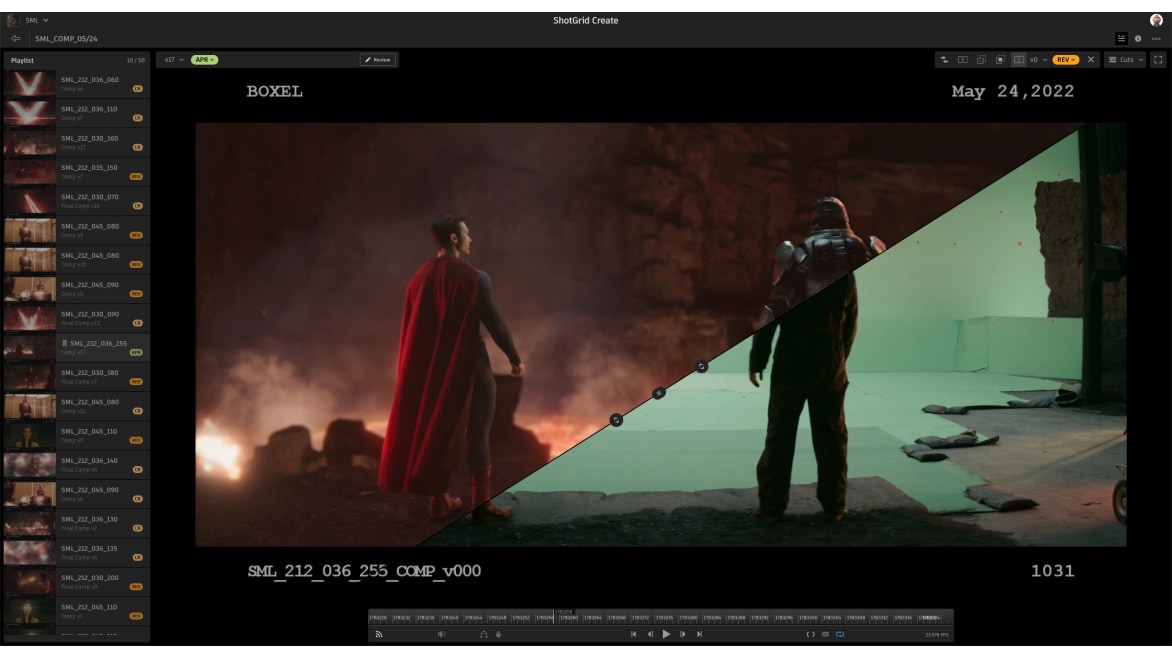The image size is (1172, 660).
Task: Click the swap compare sources icon
Action: pyautogui.click(x=945, y=60)
